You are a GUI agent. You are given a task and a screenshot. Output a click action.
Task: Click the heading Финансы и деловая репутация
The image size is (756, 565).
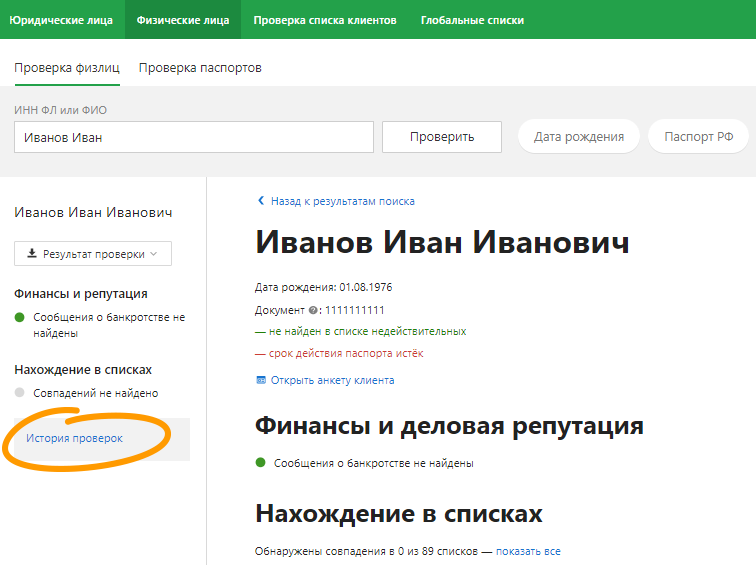click(449, 426)
